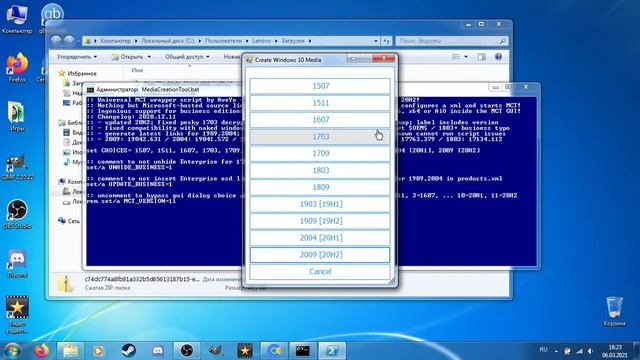
Task: Switch to OBS Studio on the taskbar
Action: 187,351
